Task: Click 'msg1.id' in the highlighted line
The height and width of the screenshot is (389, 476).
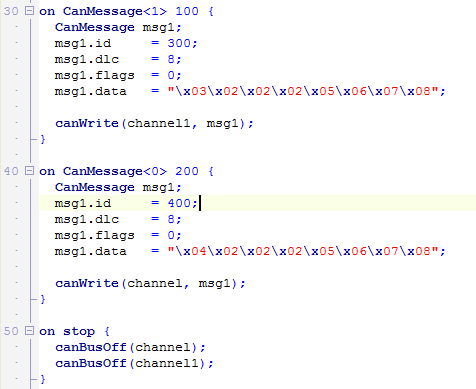Action: pyautogui.click(x=83, y=203)
